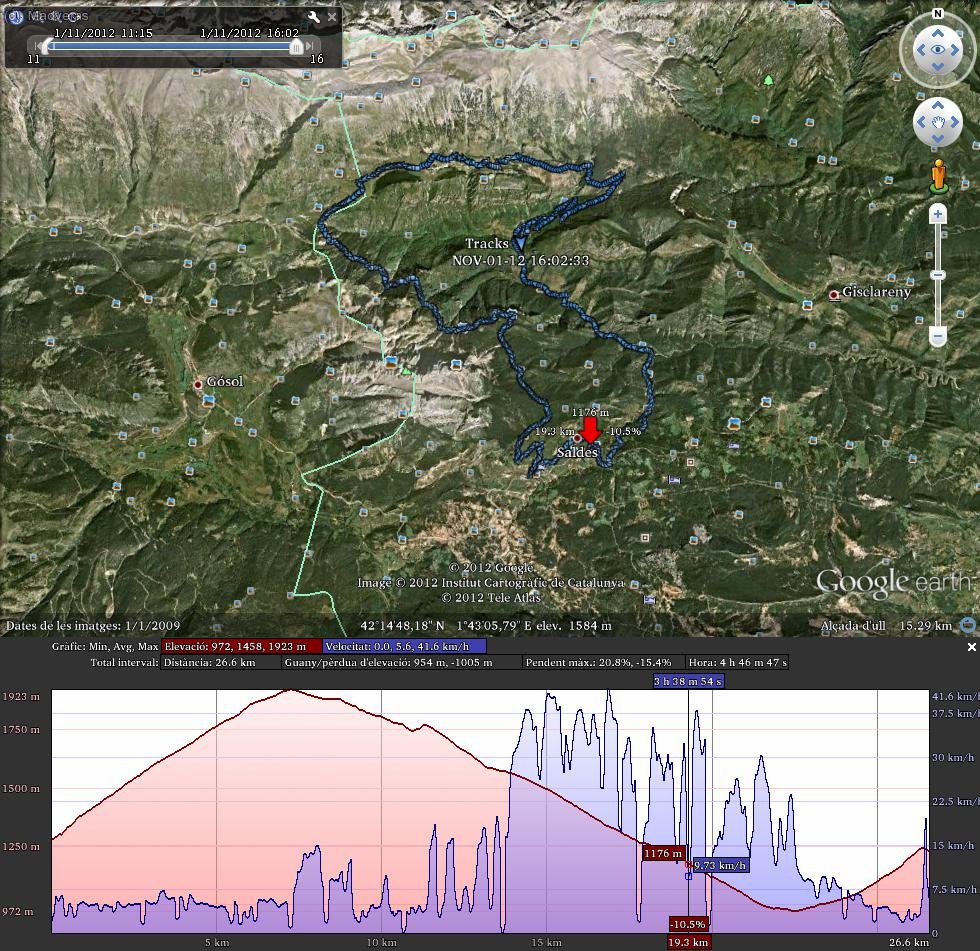Close the elevation profile panel
Viewport: 980px width, 951px height.
click(971, 647)
